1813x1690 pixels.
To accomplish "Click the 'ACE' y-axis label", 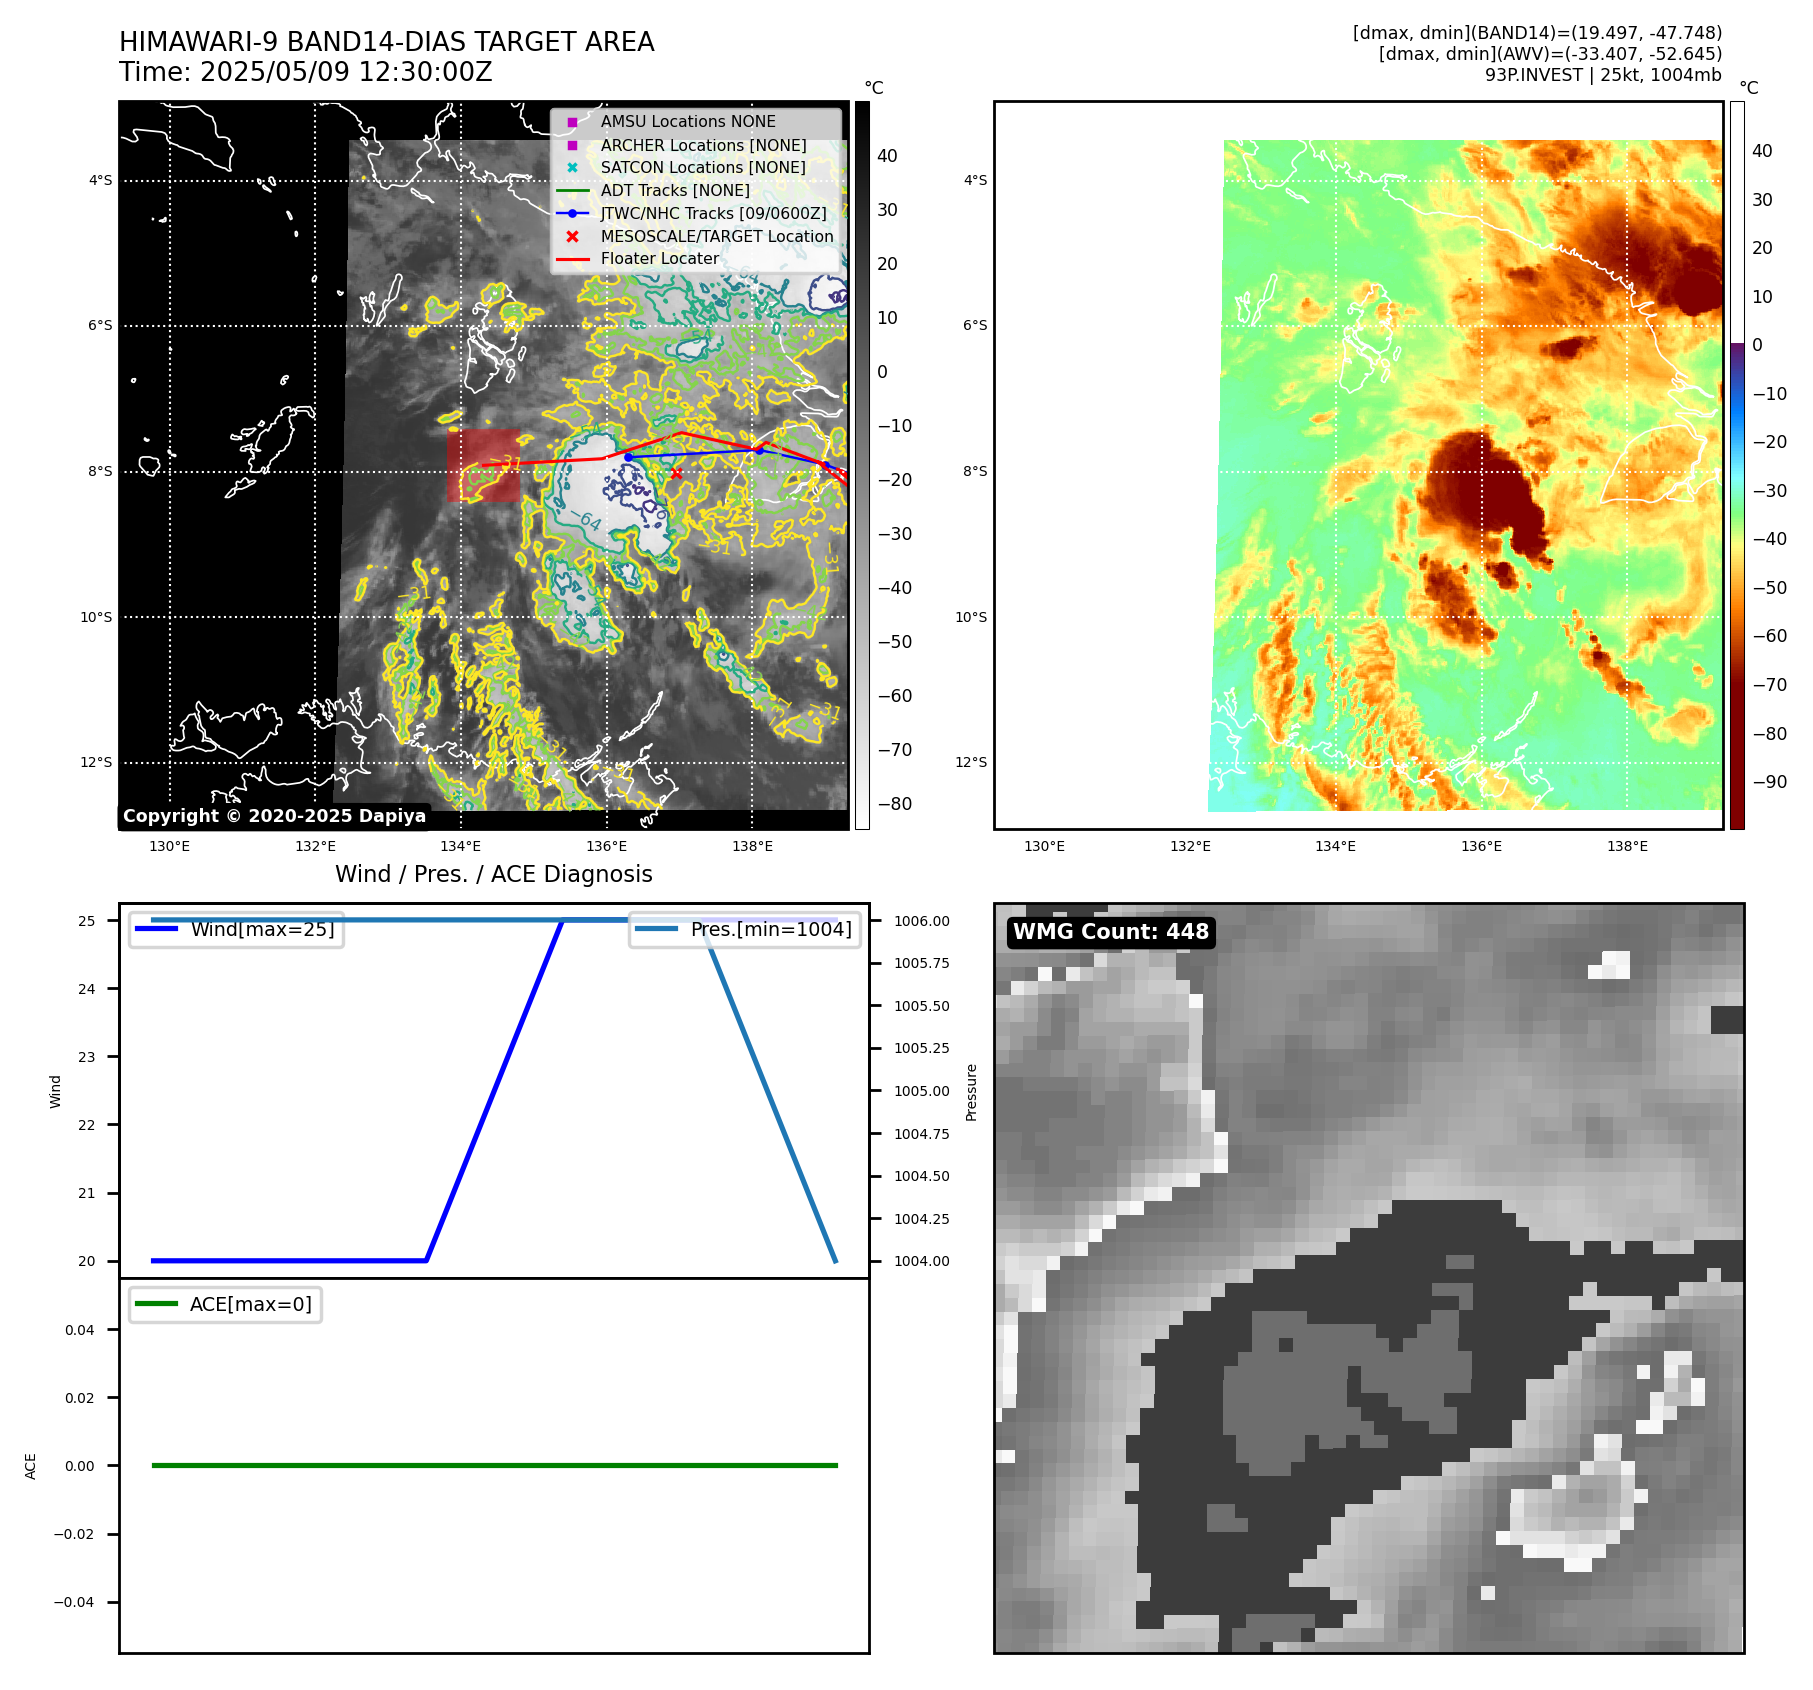I will tap(30, 1467).
